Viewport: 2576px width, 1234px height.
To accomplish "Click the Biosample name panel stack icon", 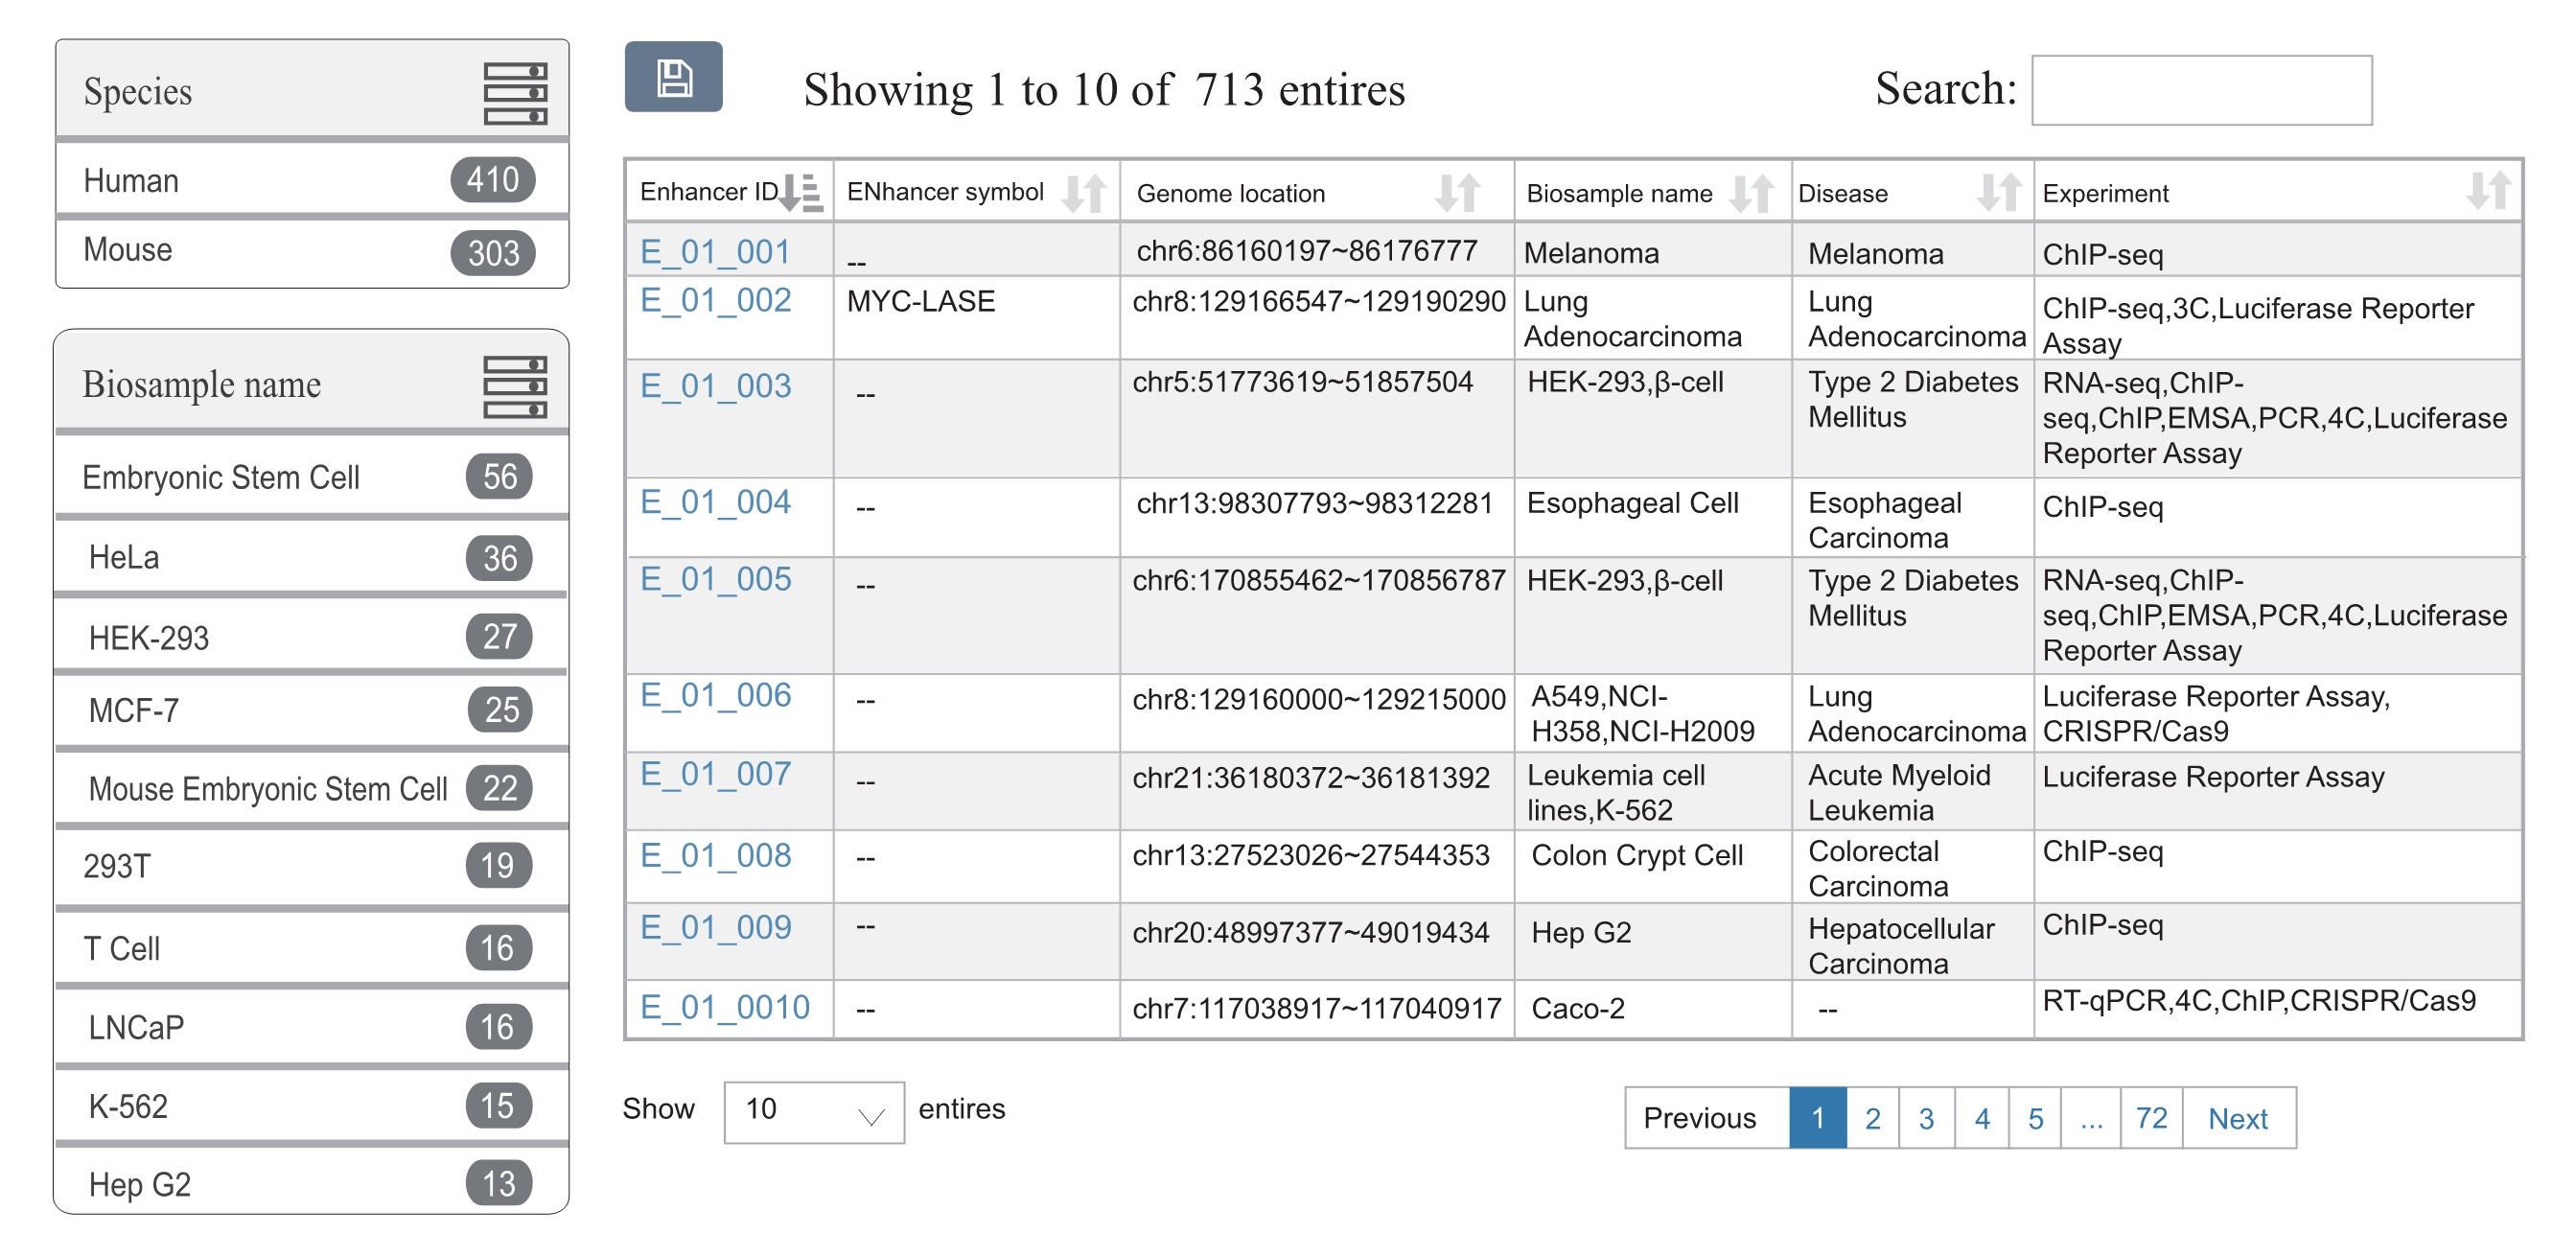I will [515, 386].
